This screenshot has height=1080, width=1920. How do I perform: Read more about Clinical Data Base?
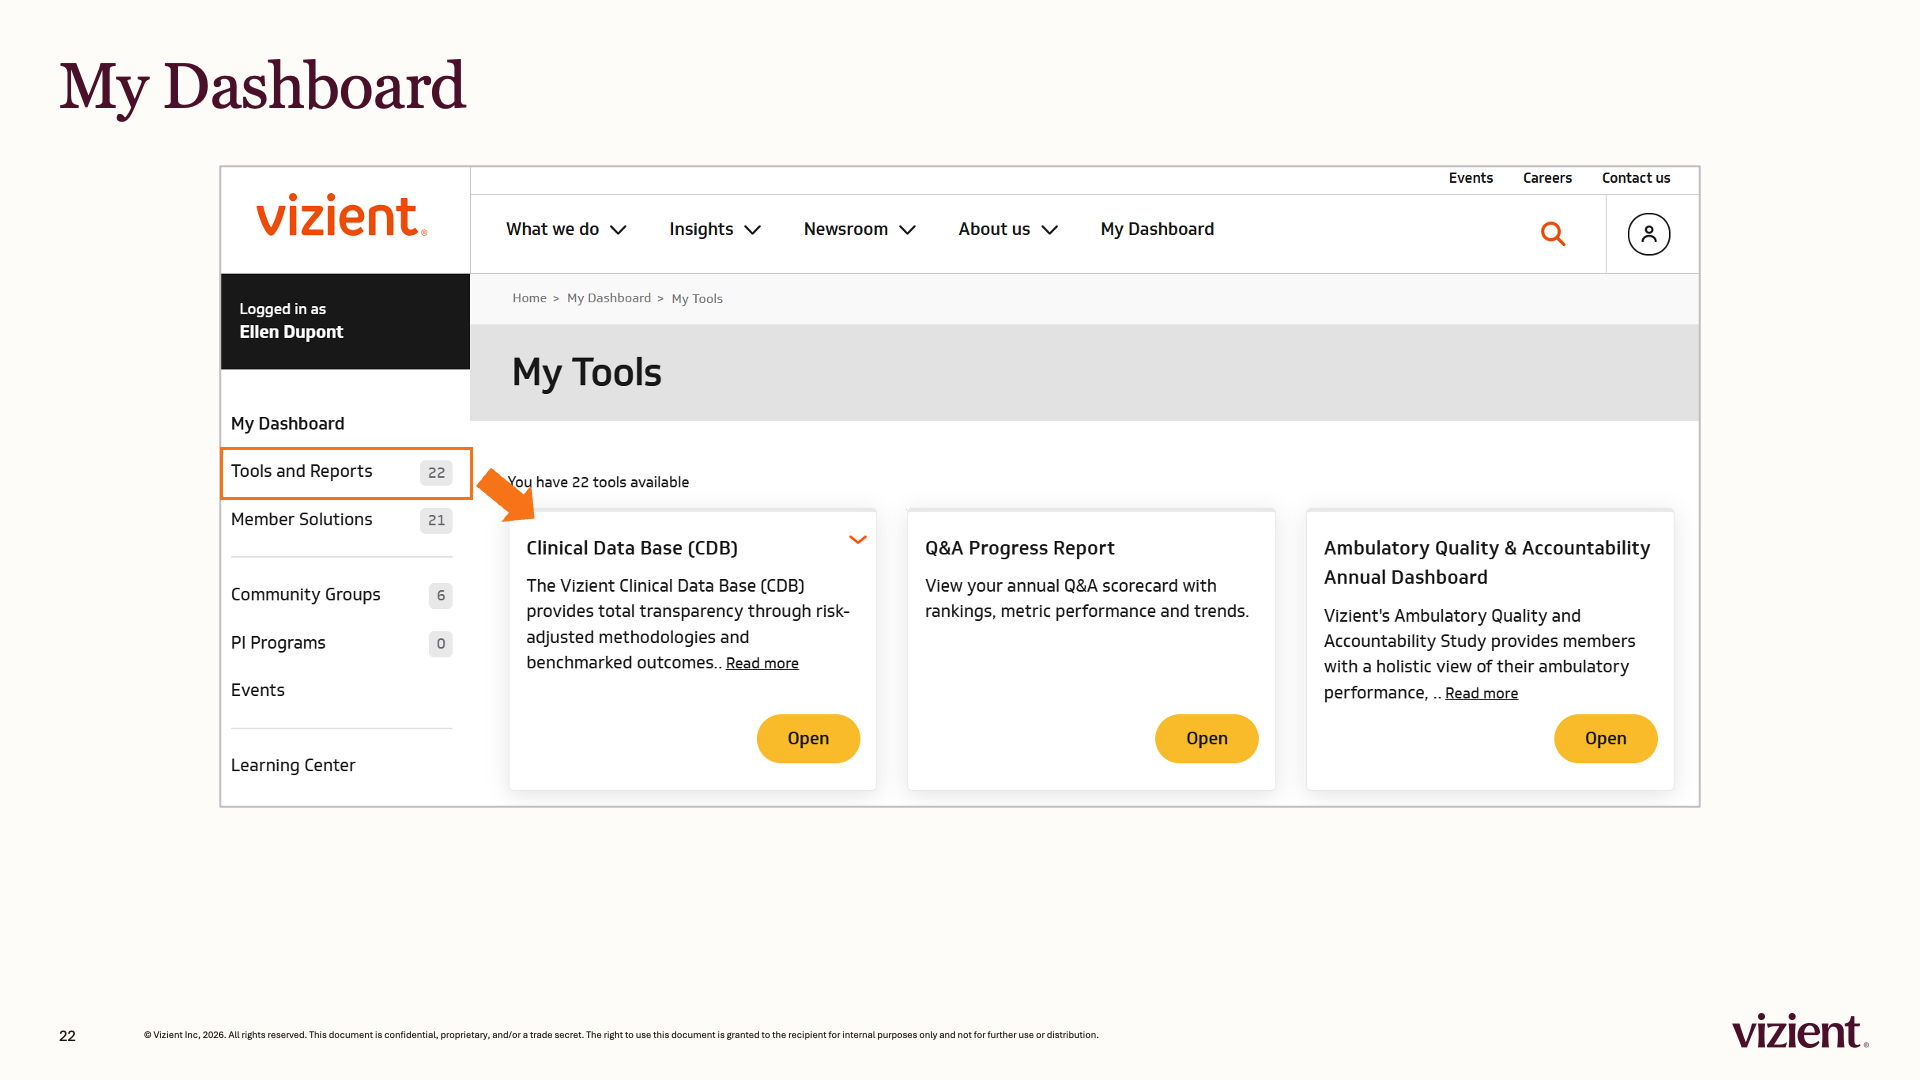pyautogui.click(x=762, y=663)
